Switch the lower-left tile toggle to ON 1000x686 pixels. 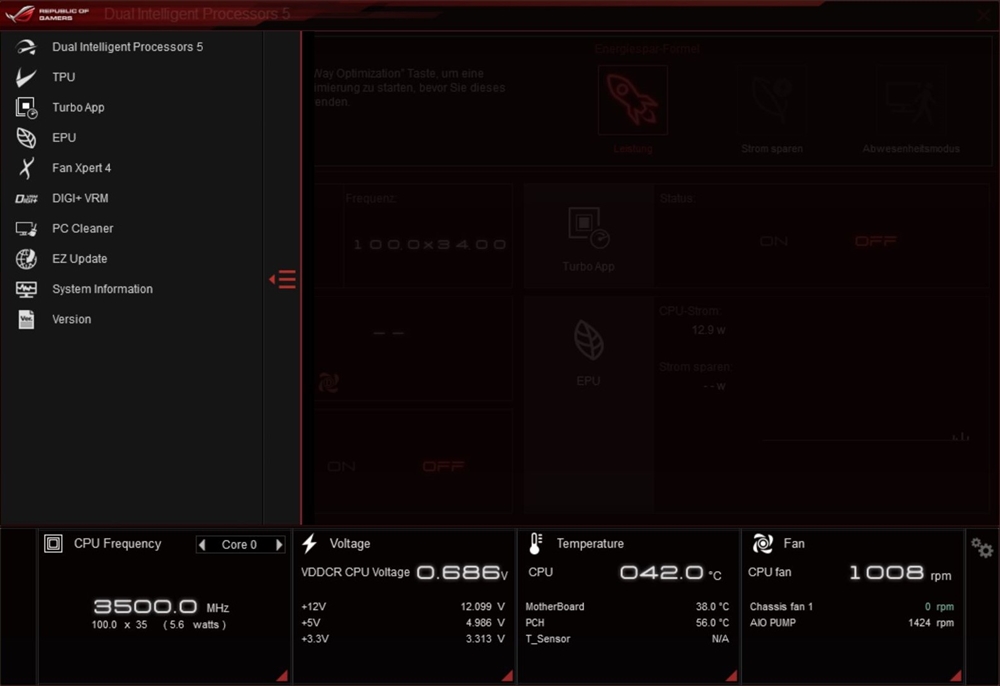click(341, 467)
